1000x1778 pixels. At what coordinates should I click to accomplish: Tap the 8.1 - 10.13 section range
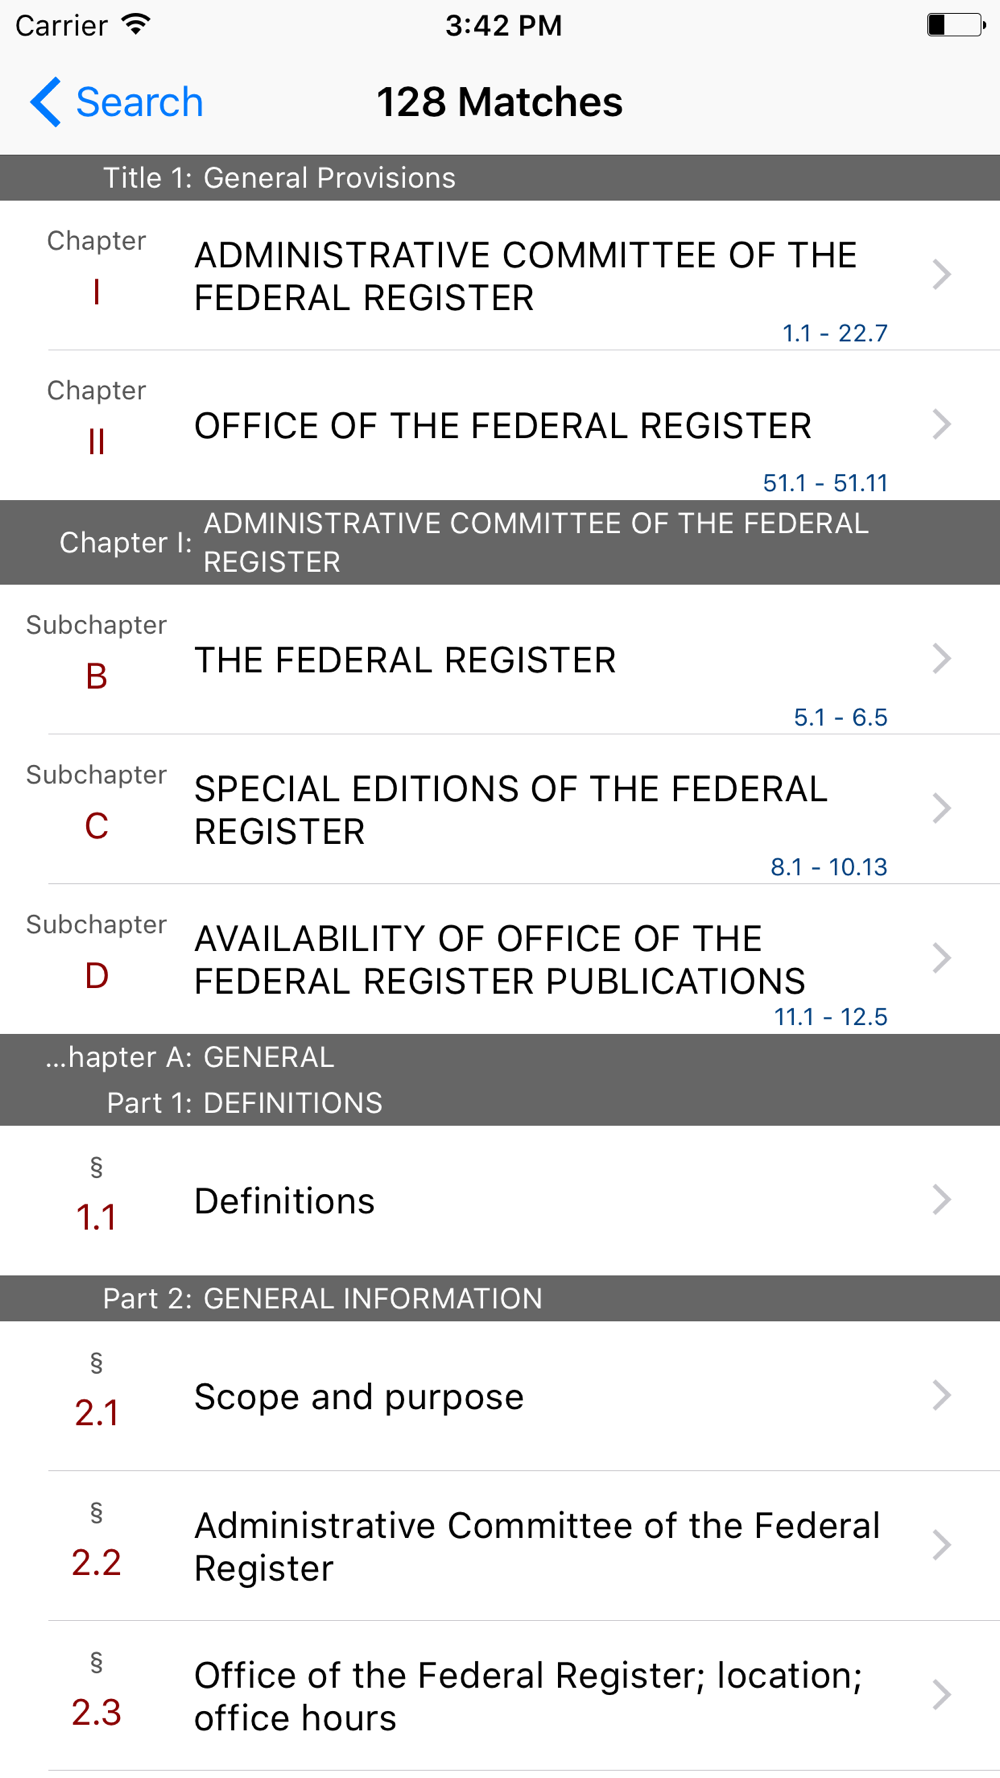click(x=829, y=867)
